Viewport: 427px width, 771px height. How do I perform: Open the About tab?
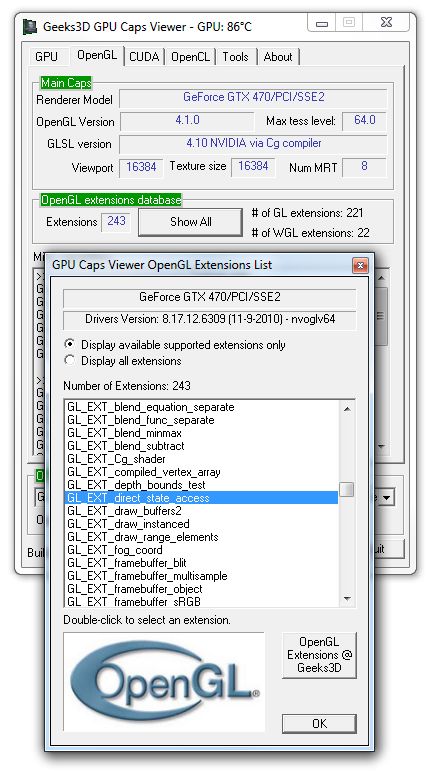pyautogui.click(x=278, y=57)
